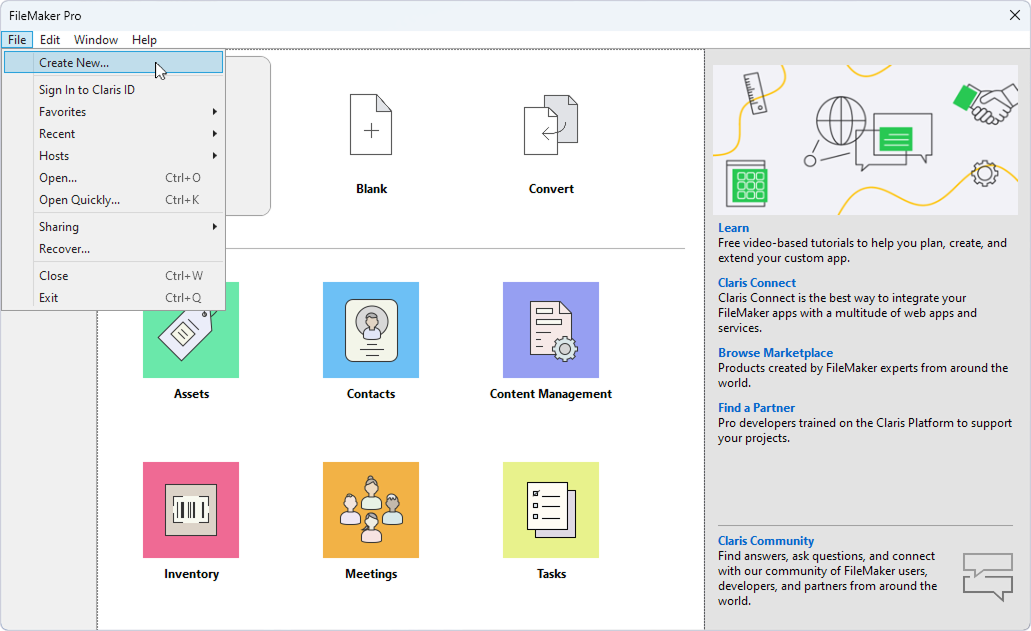Click the Claris Community speech-bubble graphic
The image size is (1031, 631).
(987, 575)
